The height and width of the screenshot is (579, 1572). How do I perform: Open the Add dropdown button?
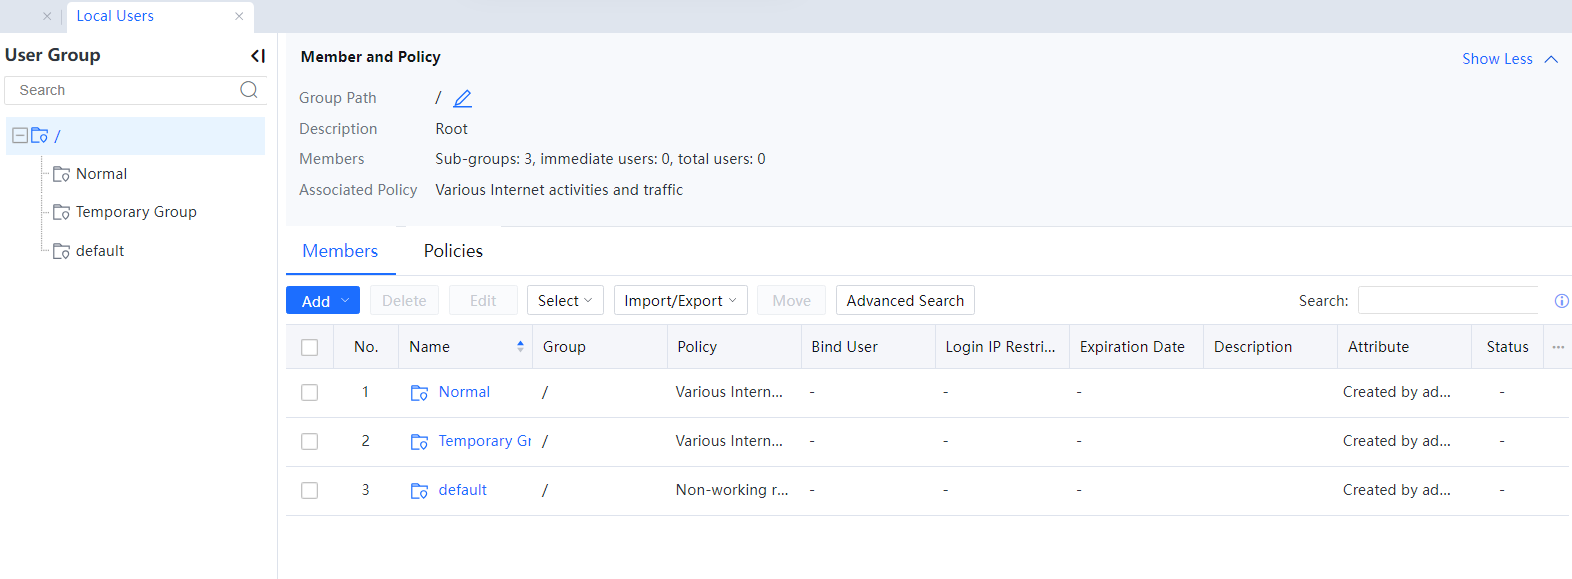pyautogui.click(x=323, y=301)
